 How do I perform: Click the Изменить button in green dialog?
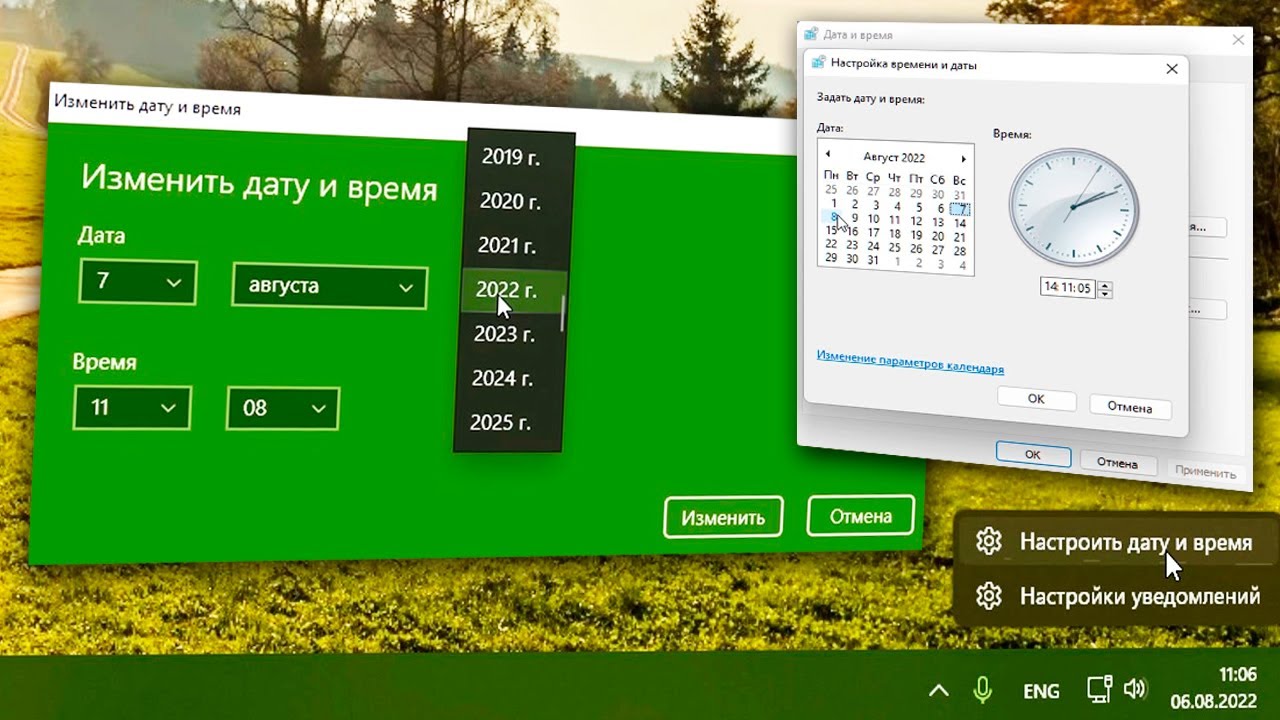click(x=723, y=517)
